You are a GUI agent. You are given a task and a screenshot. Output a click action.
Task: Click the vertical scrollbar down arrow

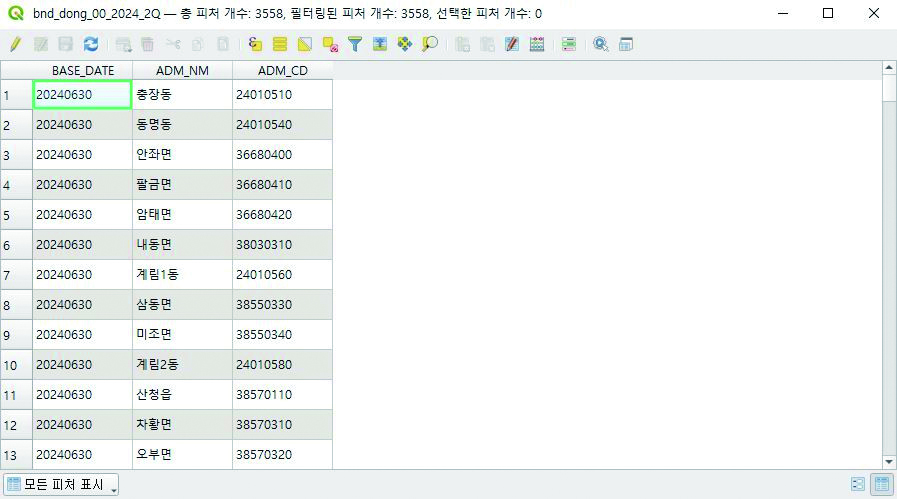click(889, 461)
